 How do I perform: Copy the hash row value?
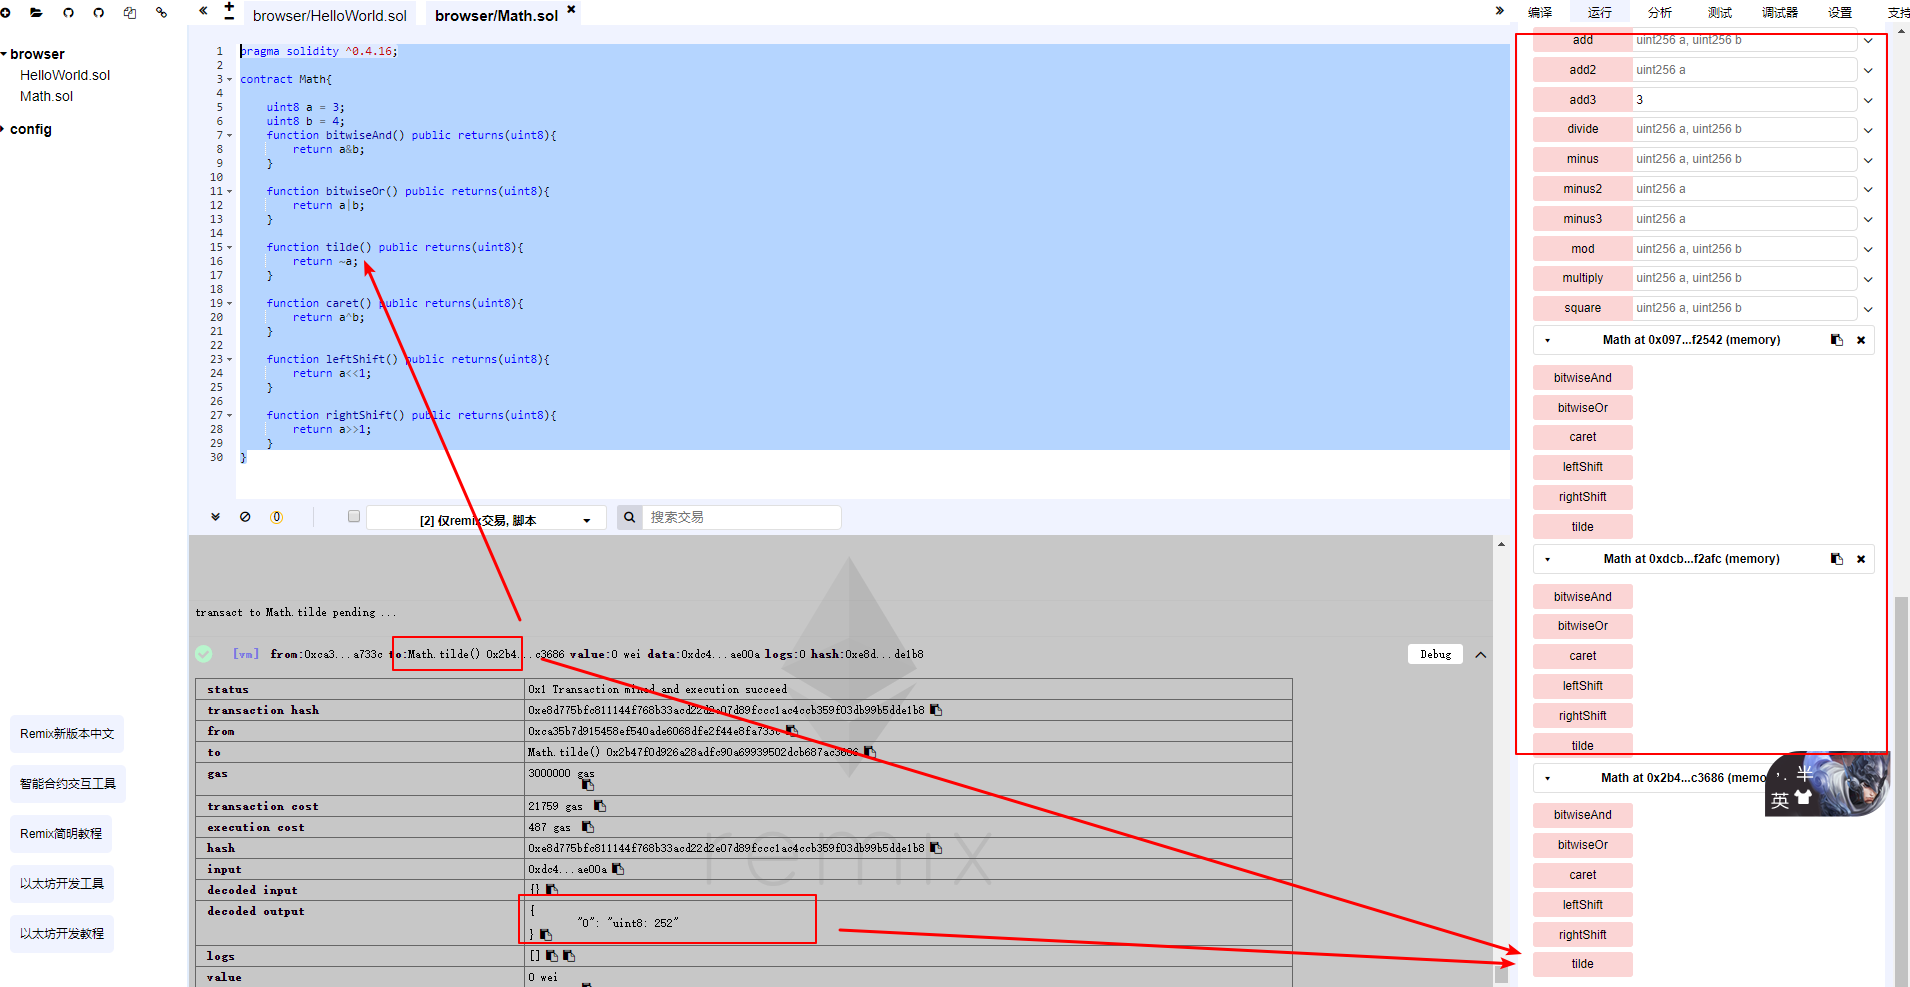[x=936, y=848]
